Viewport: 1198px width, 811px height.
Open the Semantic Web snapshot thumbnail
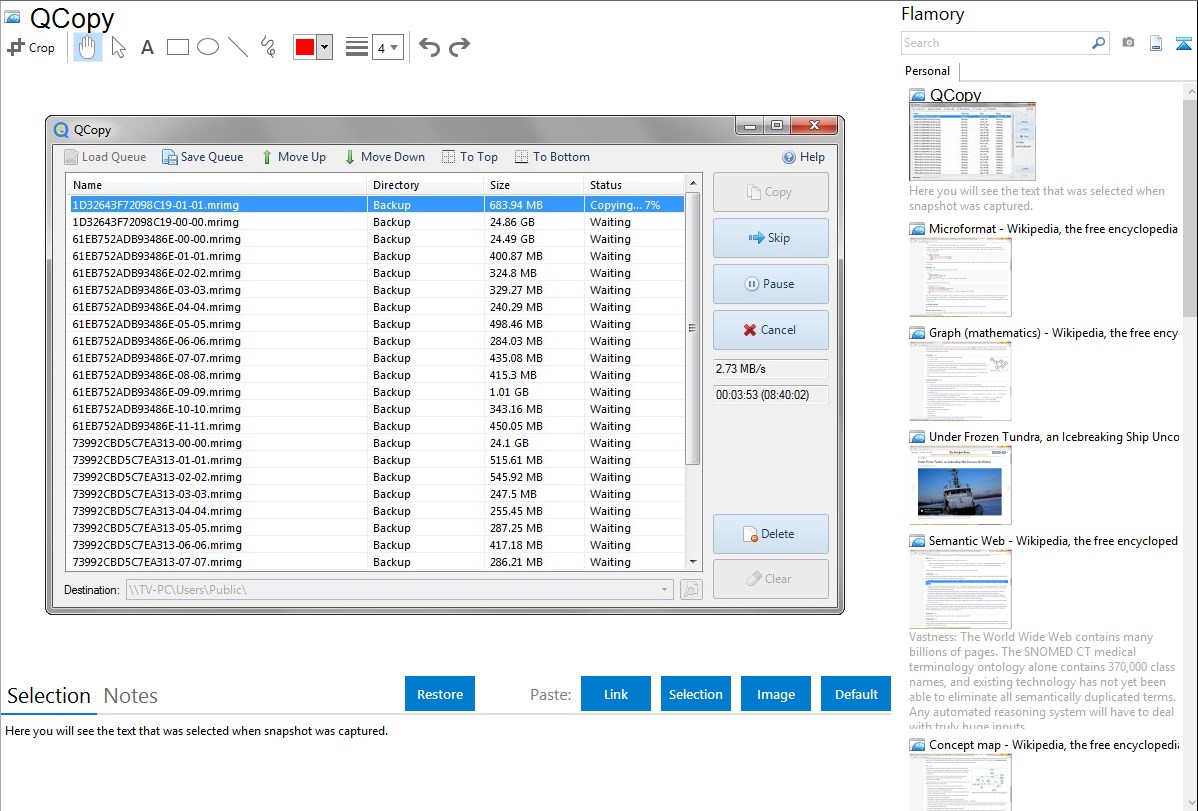point(960,589)
